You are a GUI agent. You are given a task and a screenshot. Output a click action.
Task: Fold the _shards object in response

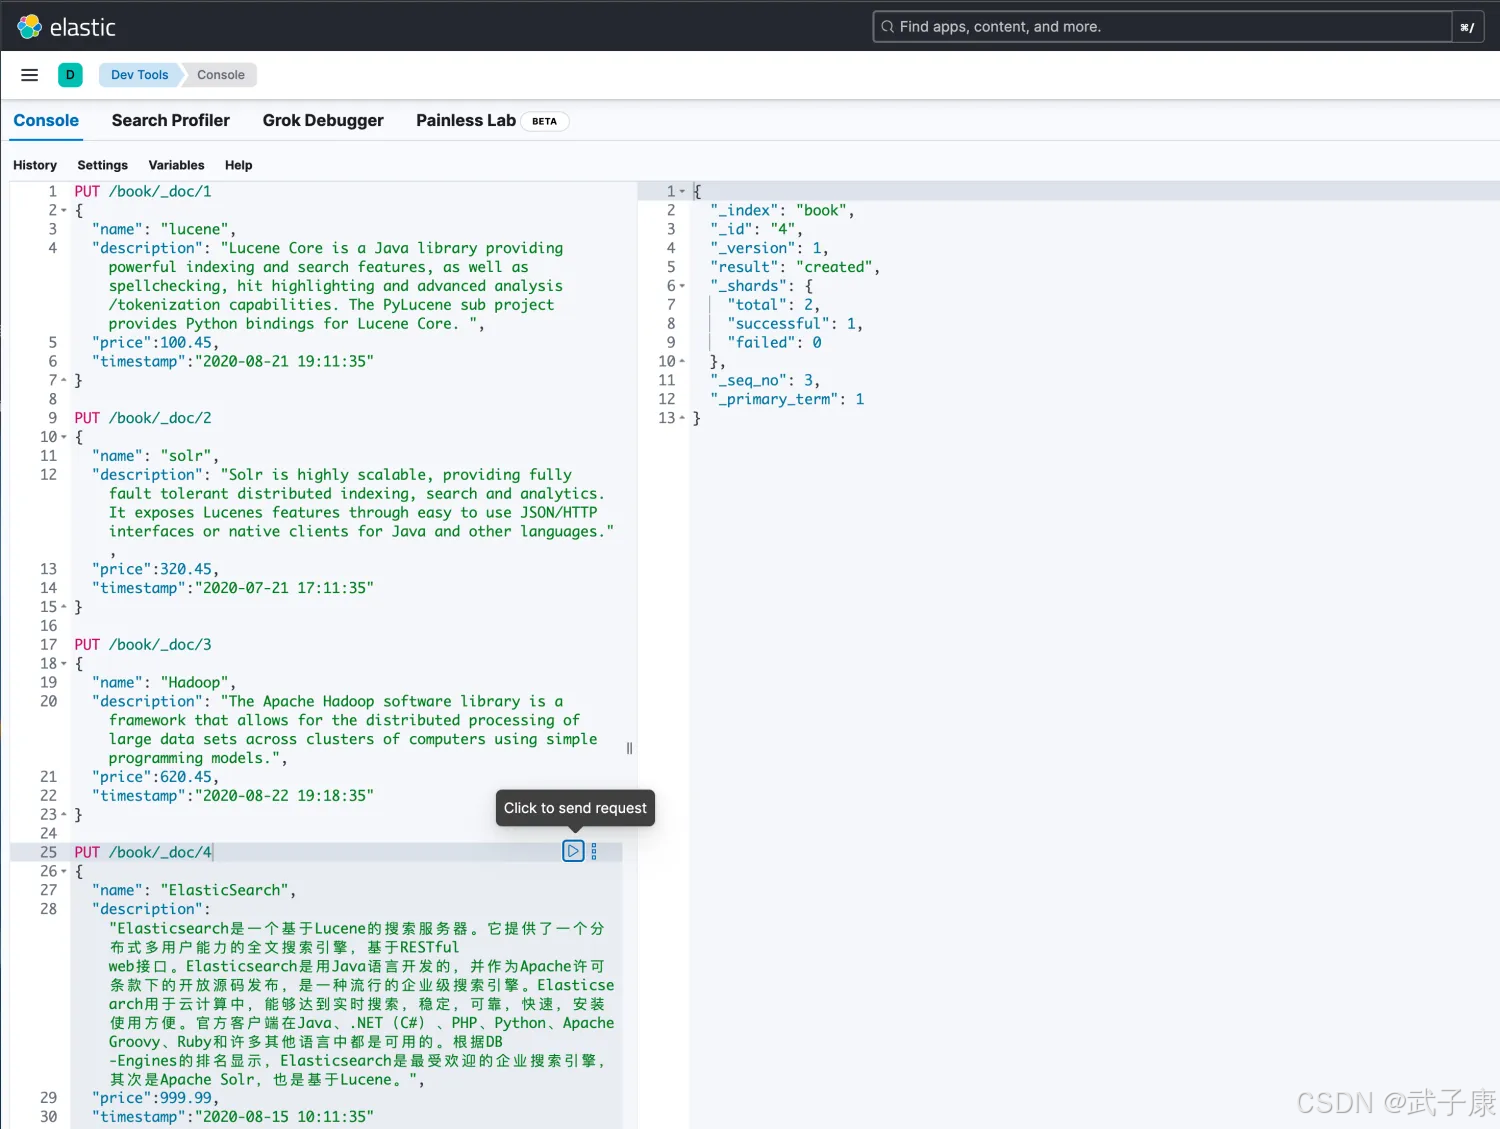[x=683, y=286]
